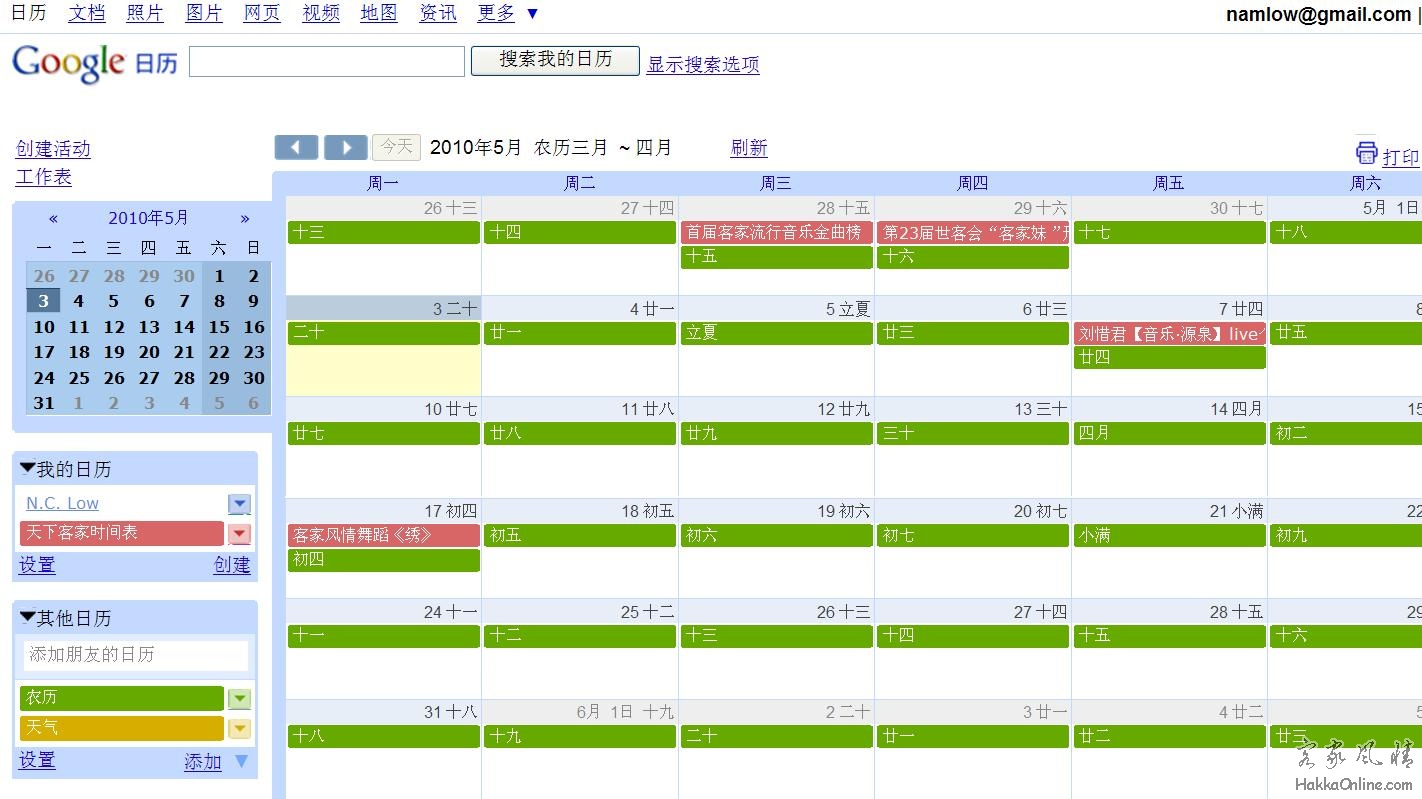Click the 创建活动 link

point(53,149)
